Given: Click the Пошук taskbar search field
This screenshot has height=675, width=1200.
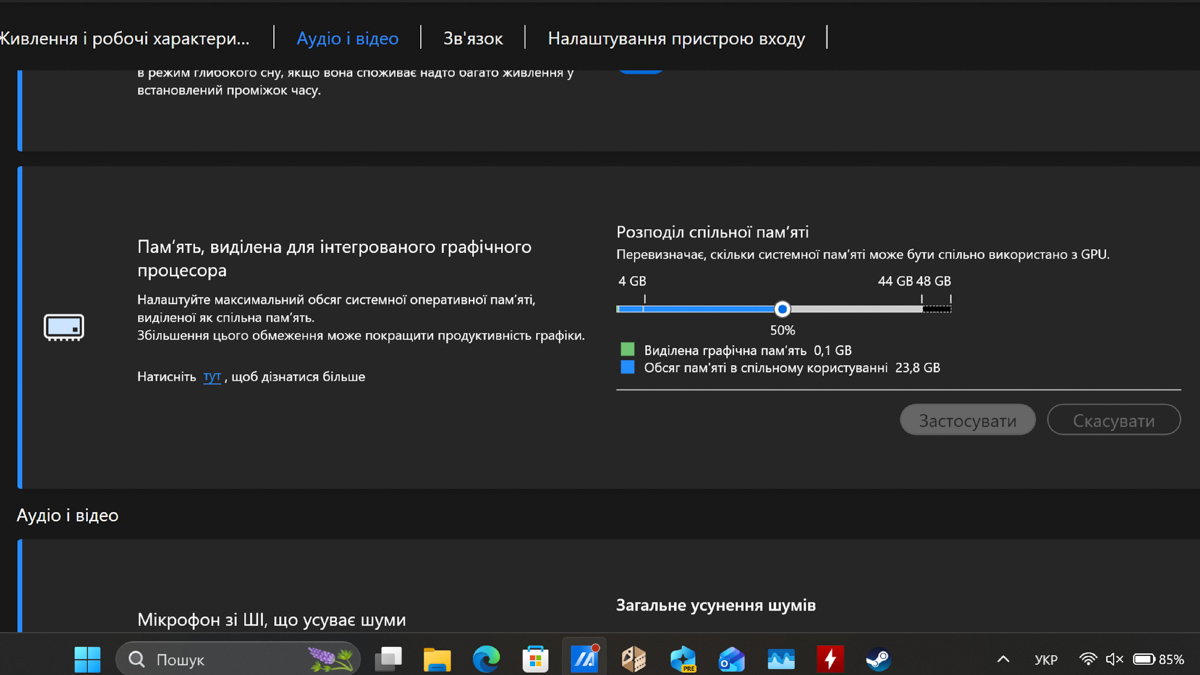Looking at the screenshot, I should [x=238, y=659].
